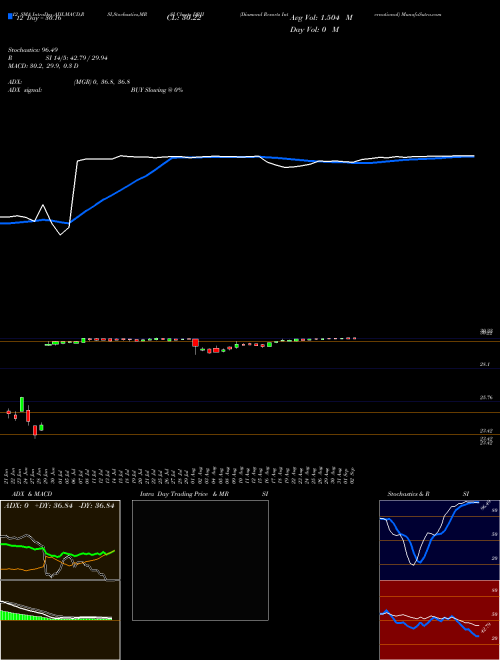This screenshot has height=660, width=500.
Task: Select the 'Stochastics & R' panel heading
Action: click(409, 494)
